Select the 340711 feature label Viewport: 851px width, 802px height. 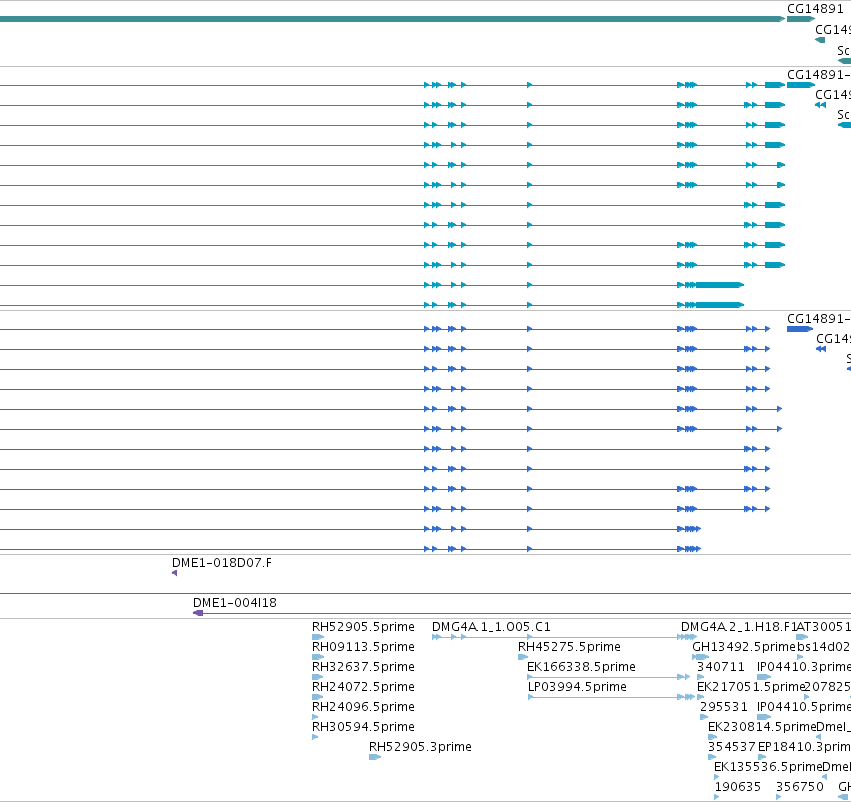[721, 667]
